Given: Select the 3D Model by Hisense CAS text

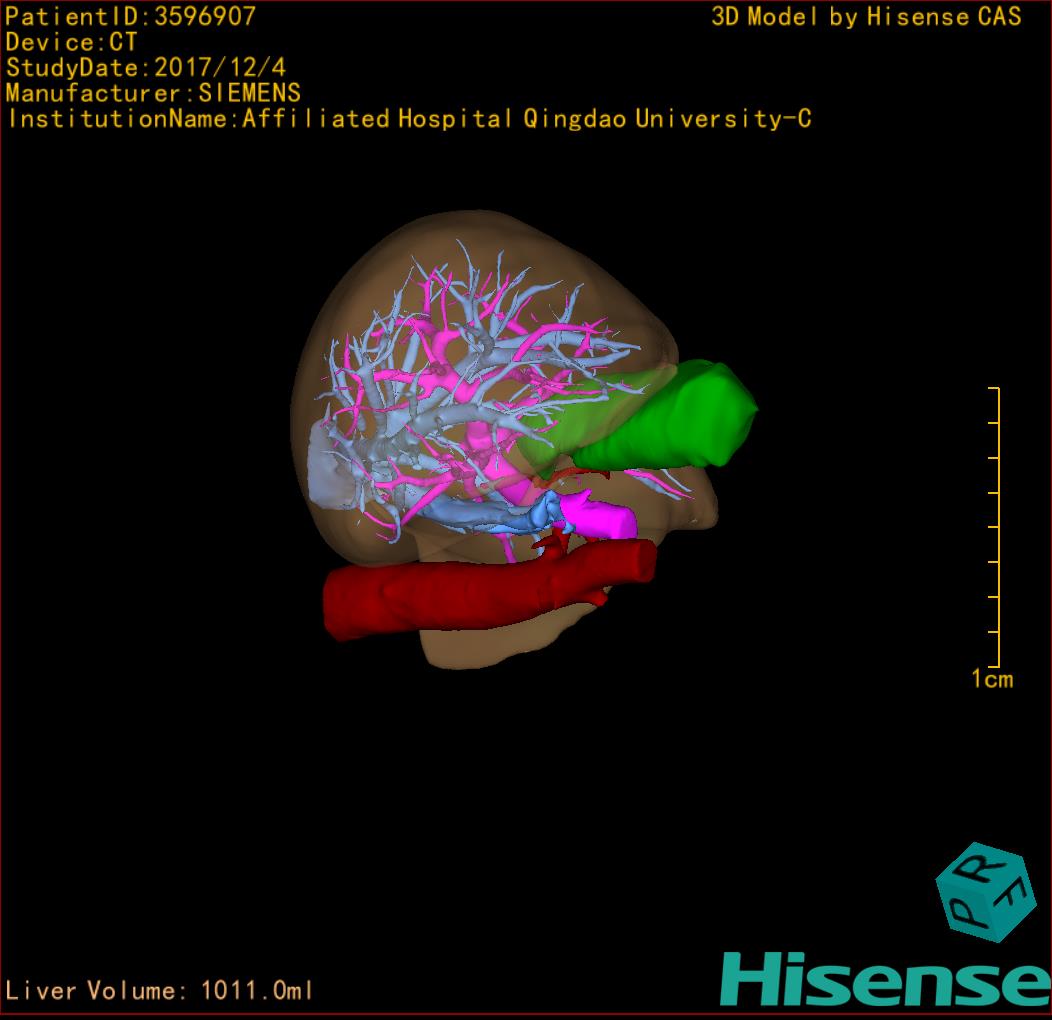Looking at the screenshot, I should coord(866,16).
